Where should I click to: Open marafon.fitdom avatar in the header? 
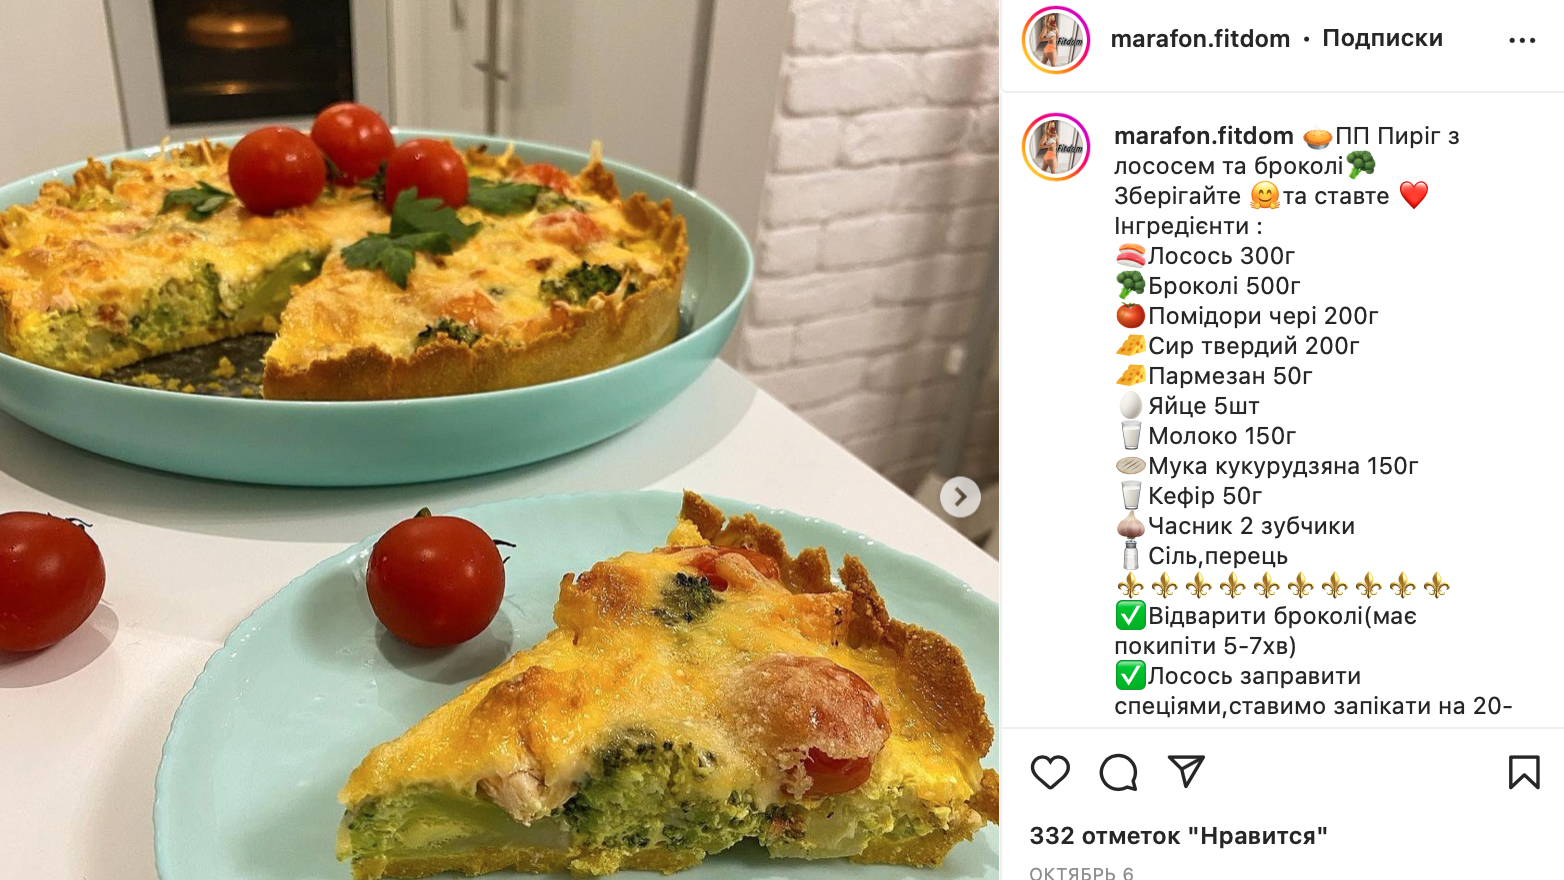coord(1056,40)
